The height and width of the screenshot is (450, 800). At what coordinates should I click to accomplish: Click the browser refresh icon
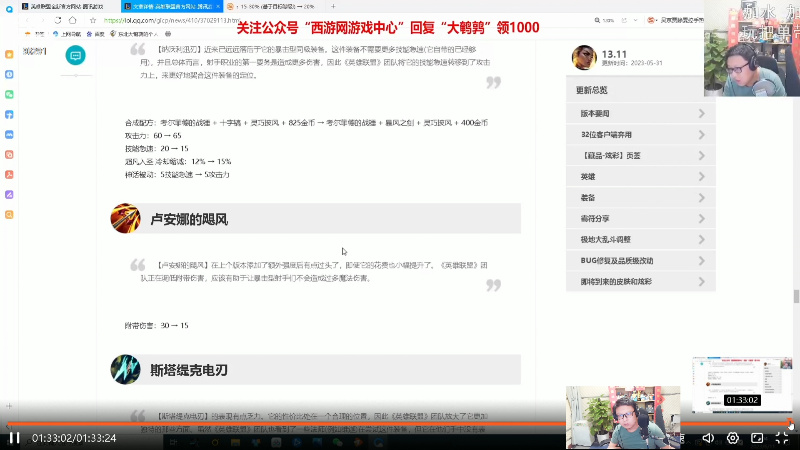tap(58, 20)
